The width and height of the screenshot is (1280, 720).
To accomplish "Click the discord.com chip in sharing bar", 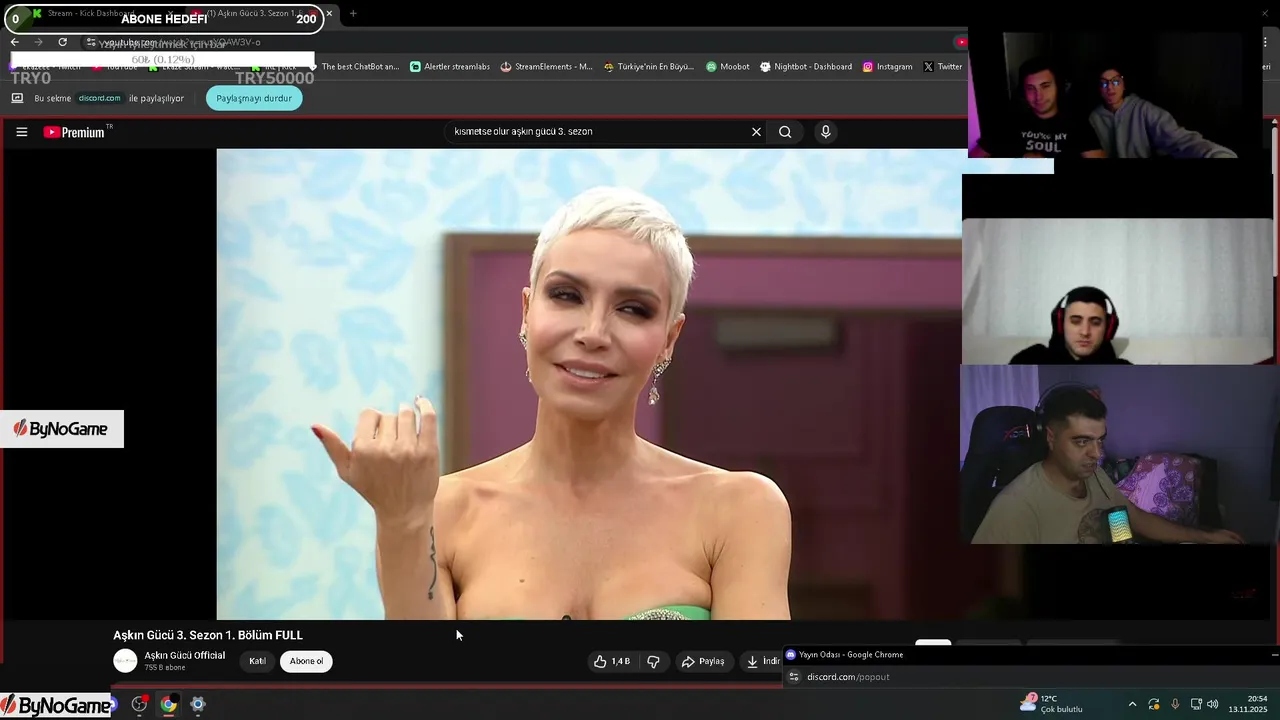I will tap(99, 98).
